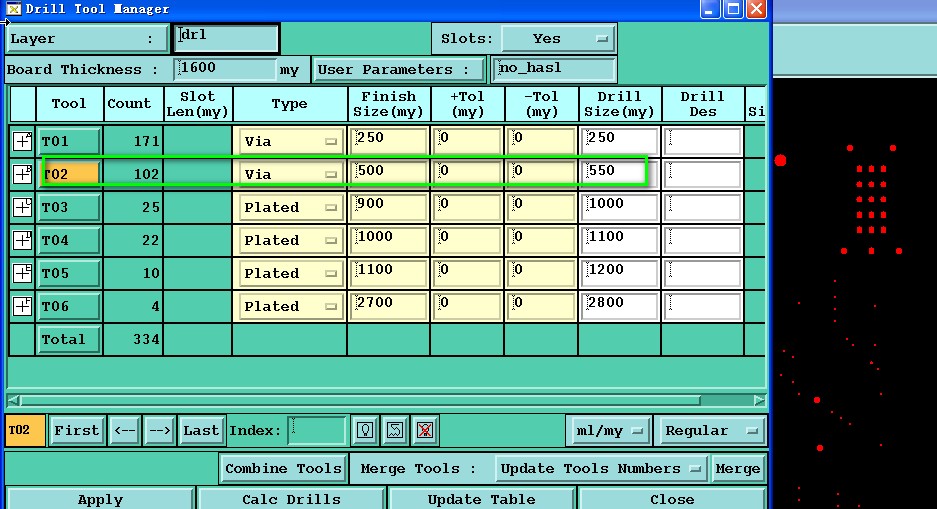Click the Index input field

coord(316,430)
